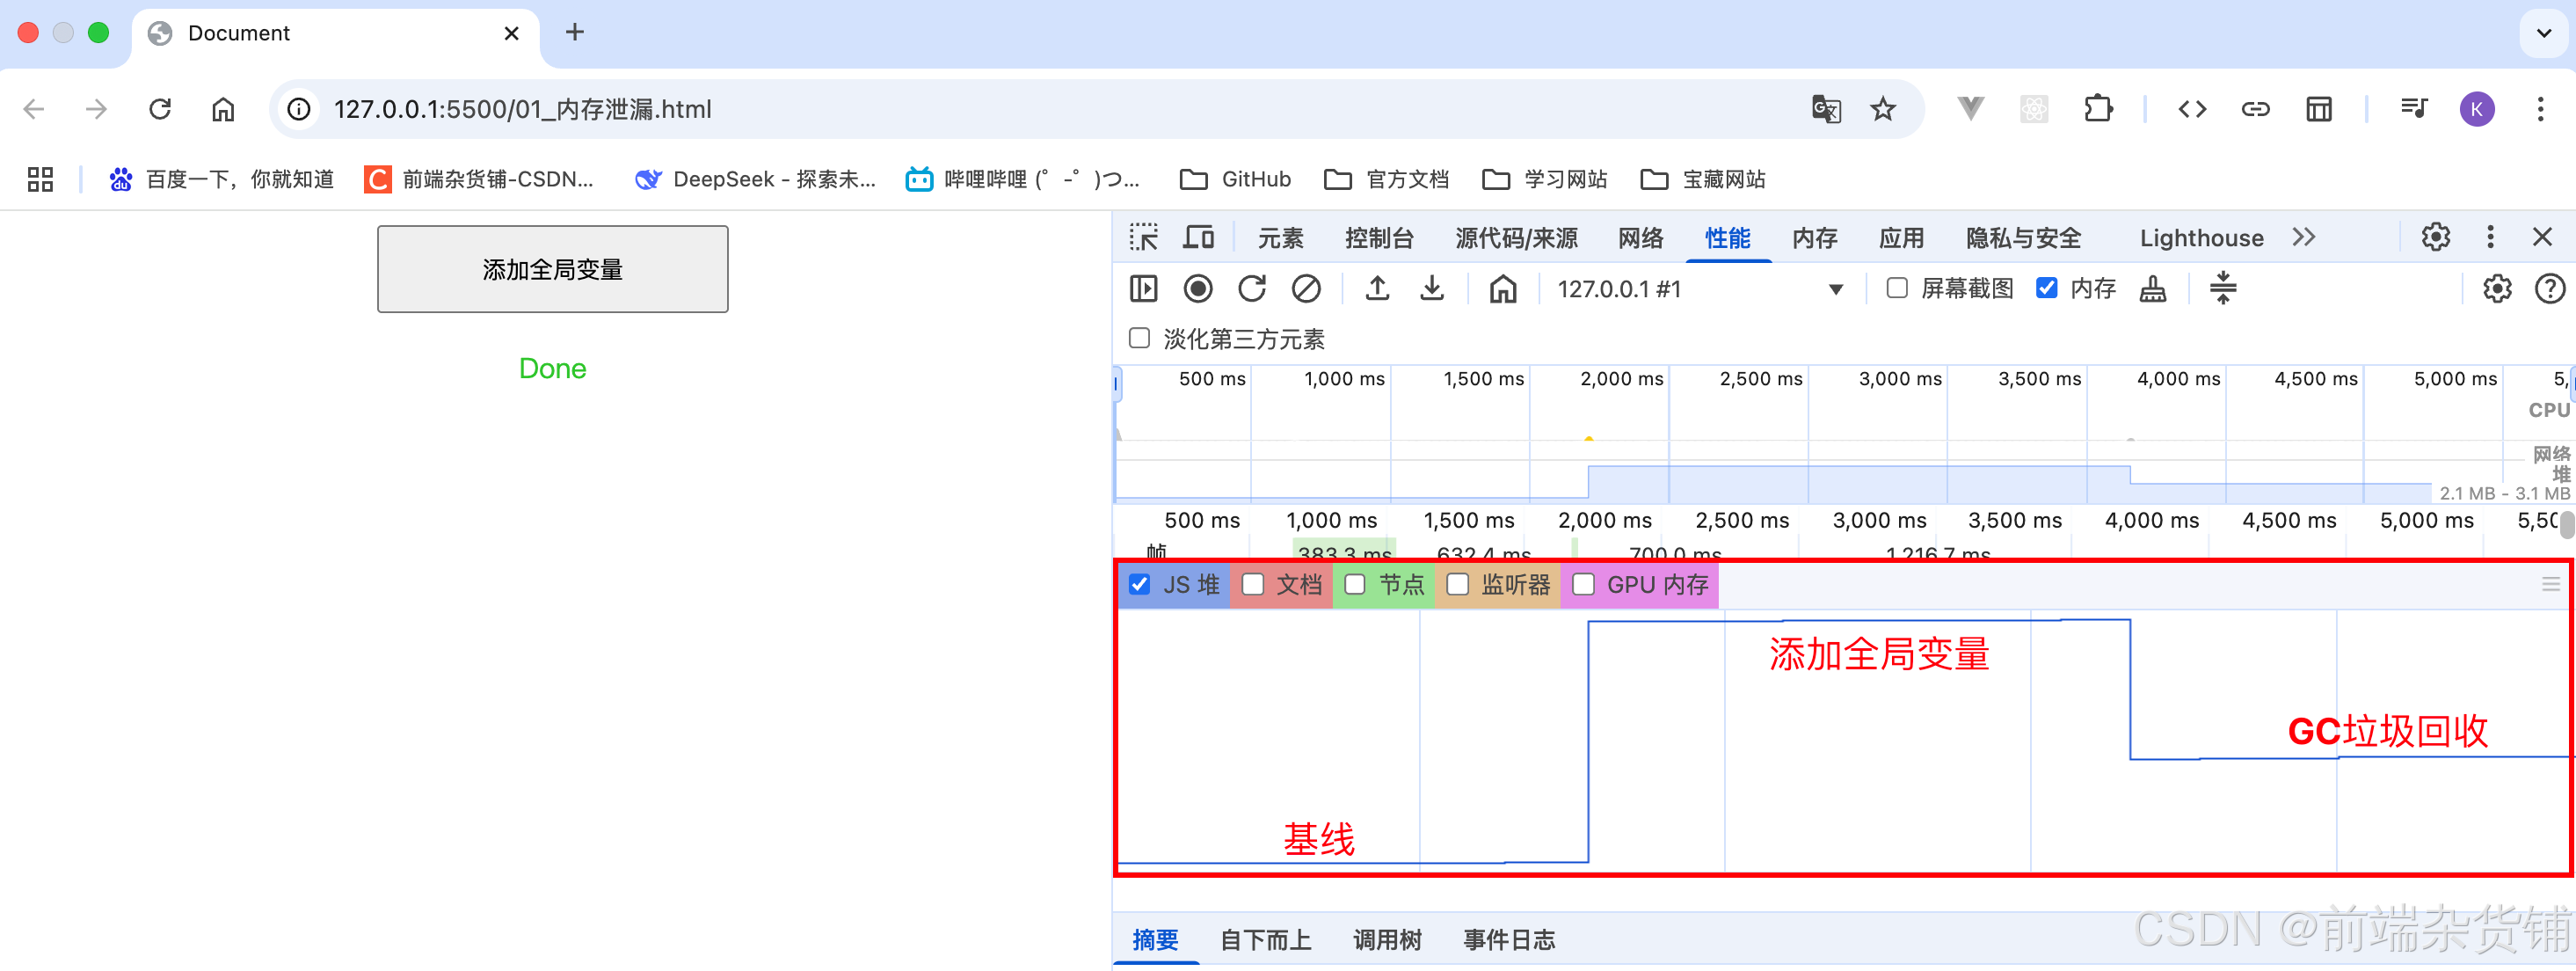Open Chrome three-dot main menu
Screen dimensions: 2576x971
pos(2540,109)
